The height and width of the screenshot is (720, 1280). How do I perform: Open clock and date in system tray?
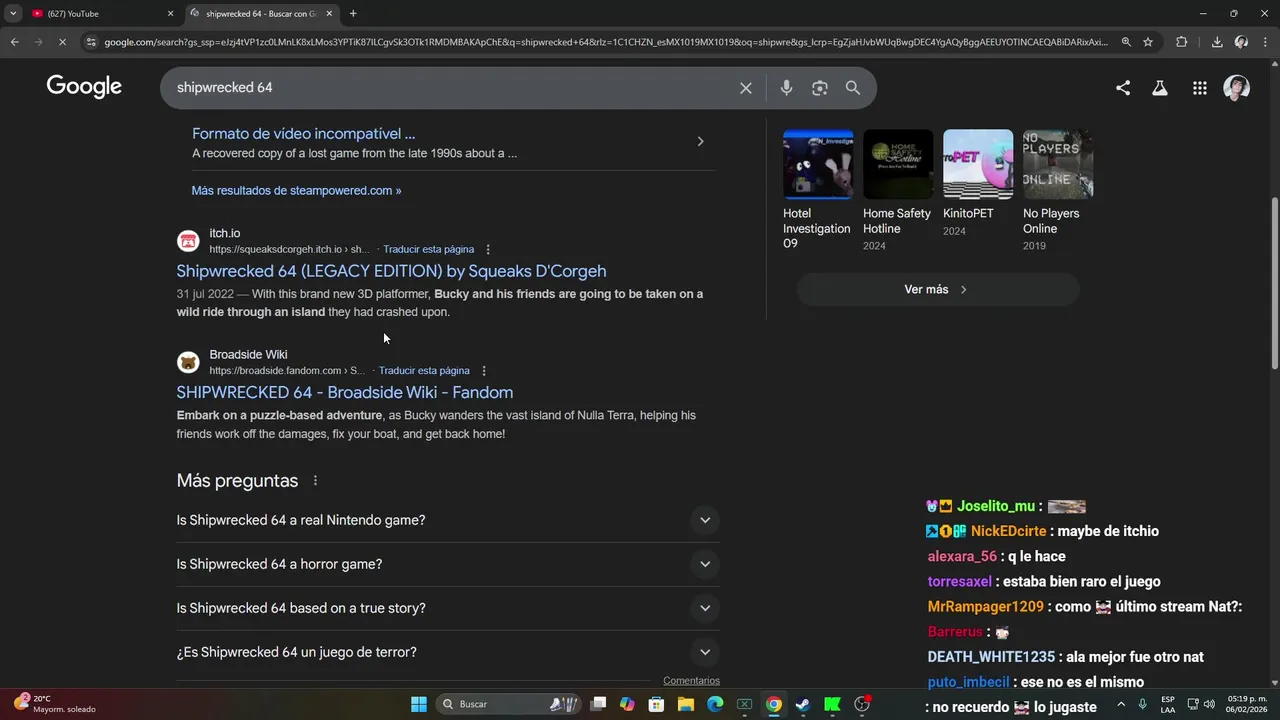pos(1247,704)
